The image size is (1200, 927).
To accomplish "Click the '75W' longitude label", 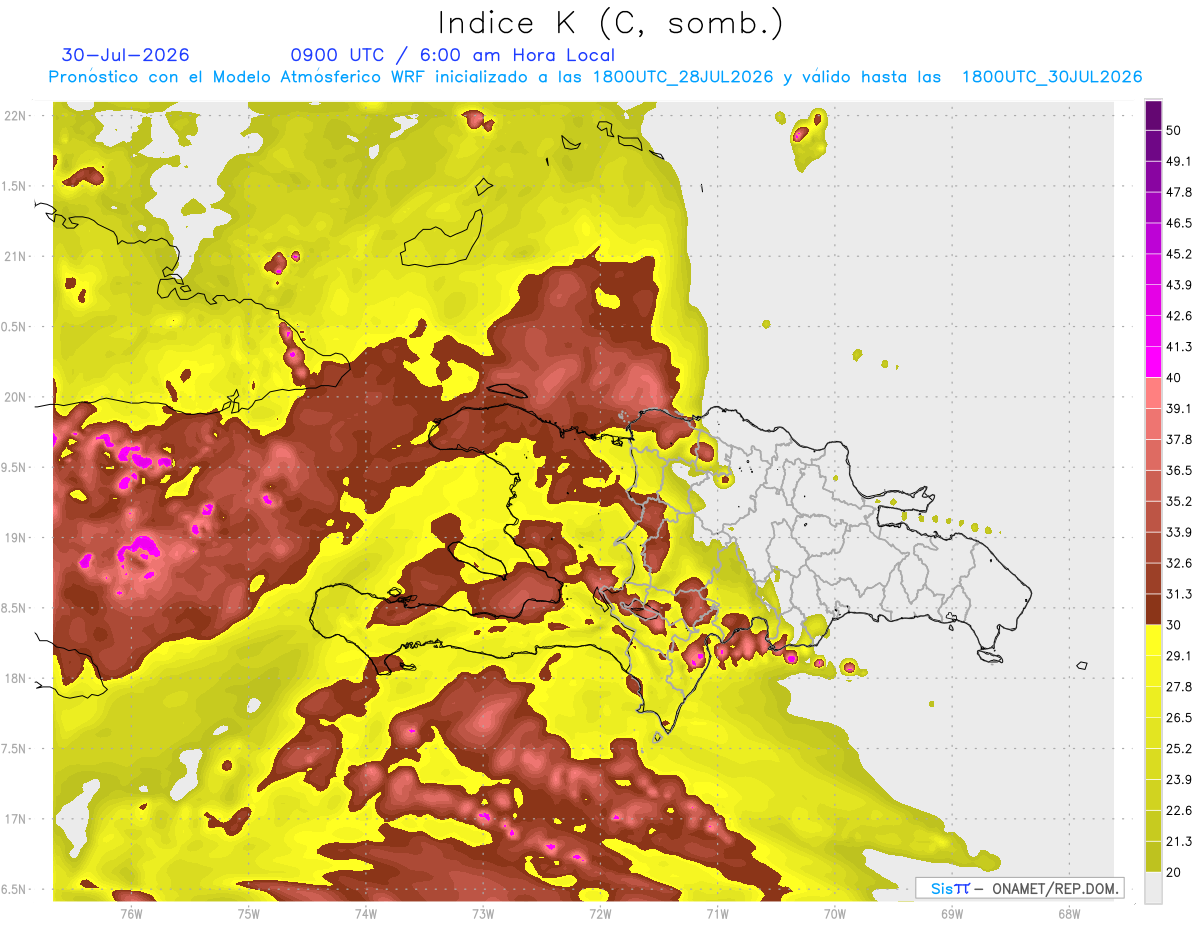I will [x=248, y=914].
